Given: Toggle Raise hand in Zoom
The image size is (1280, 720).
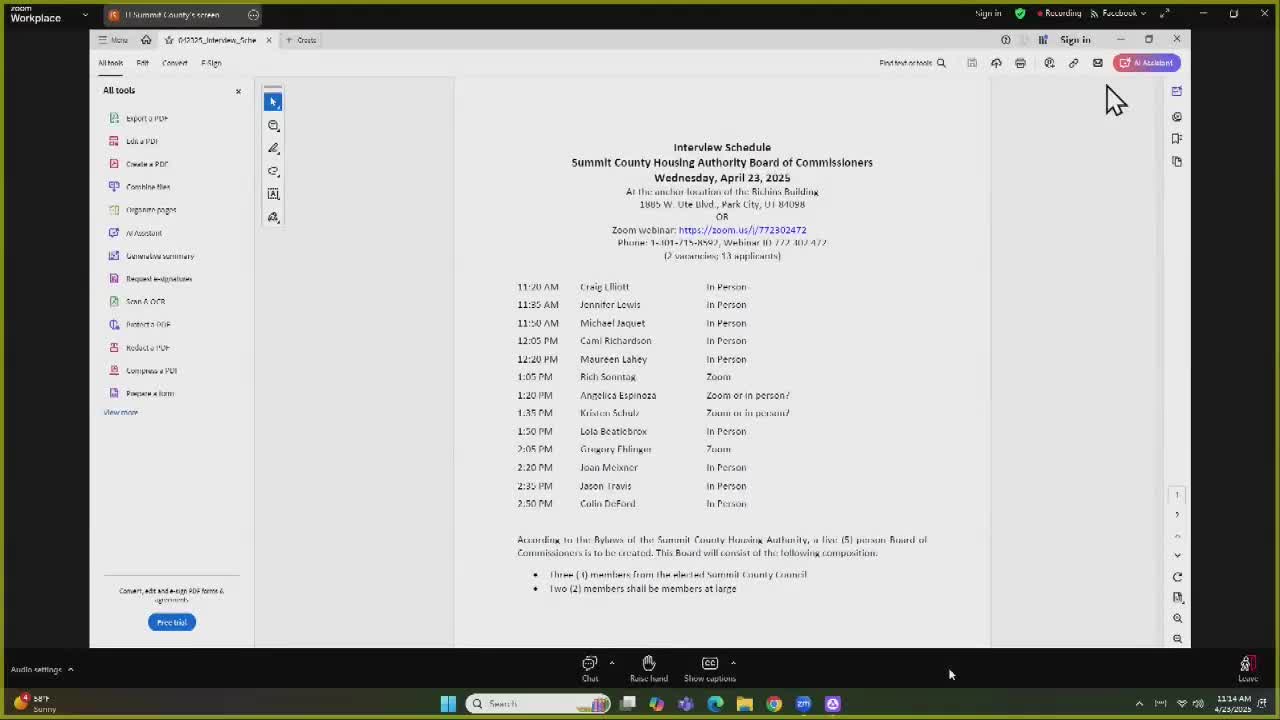Looking at the screenshot, I should [x=648, y=668].
